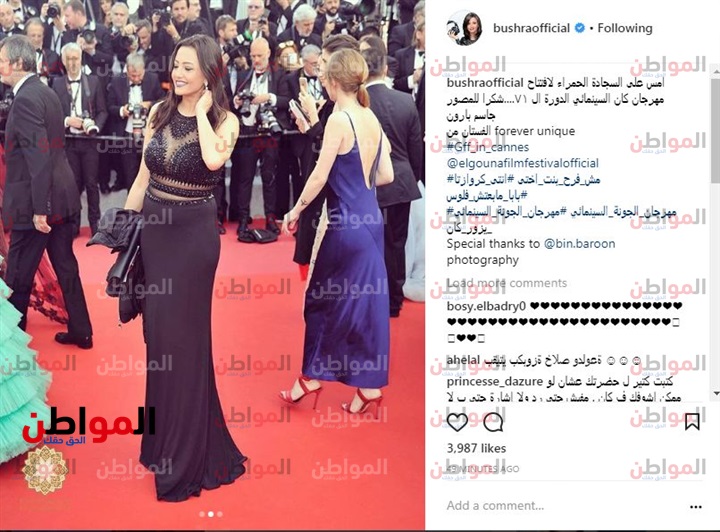Select the first carousel dot indicator
720x532 pixels.
coord(202,514)
